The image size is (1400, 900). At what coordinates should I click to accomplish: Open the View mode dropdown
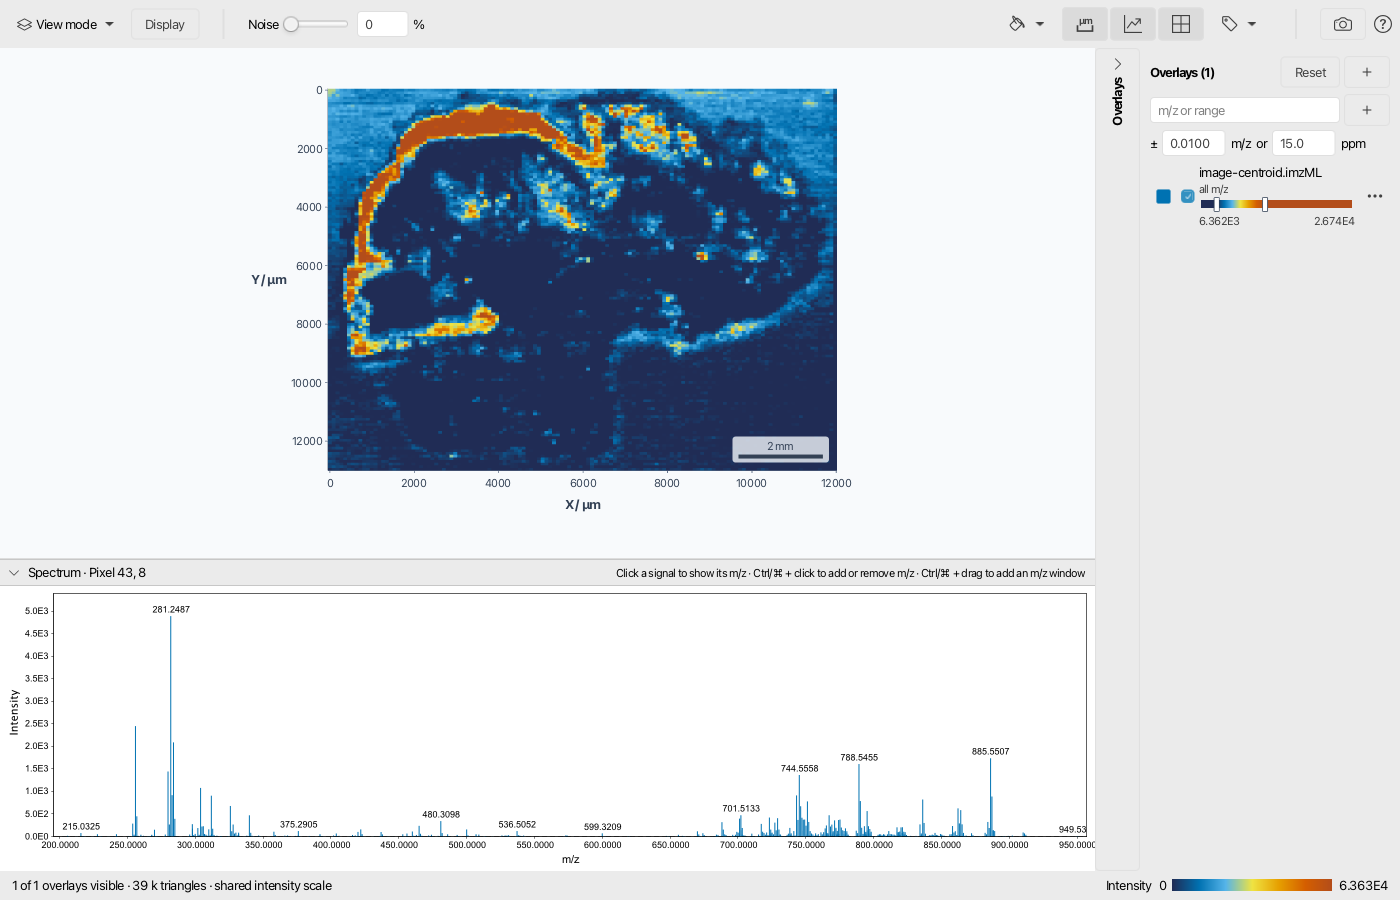pos(65,24)
